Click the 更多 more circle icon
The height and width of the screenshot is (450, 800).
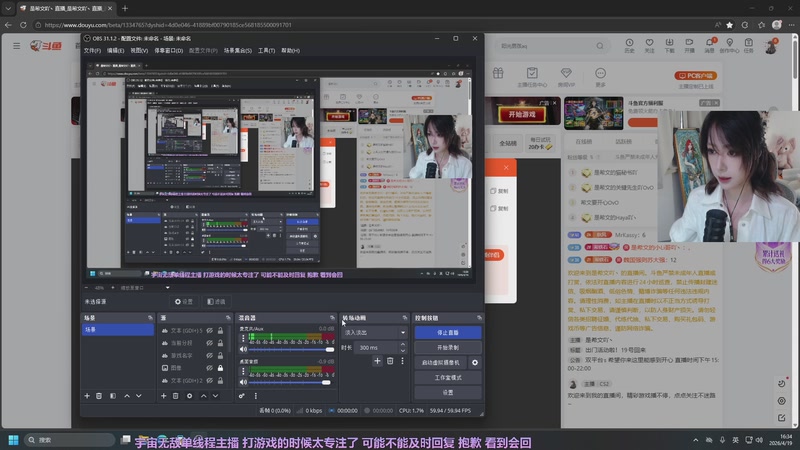point(601,73)
